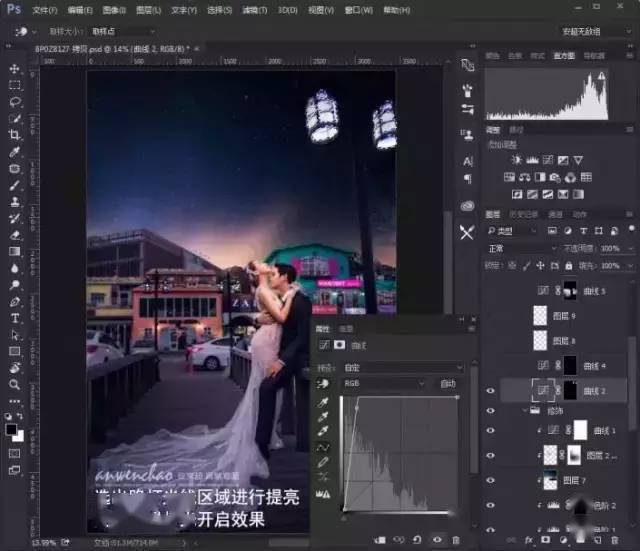The image size is (640, 551).
Task: Add Brightness/Contrast adjustment icon
Action: (x=517, y=160)
